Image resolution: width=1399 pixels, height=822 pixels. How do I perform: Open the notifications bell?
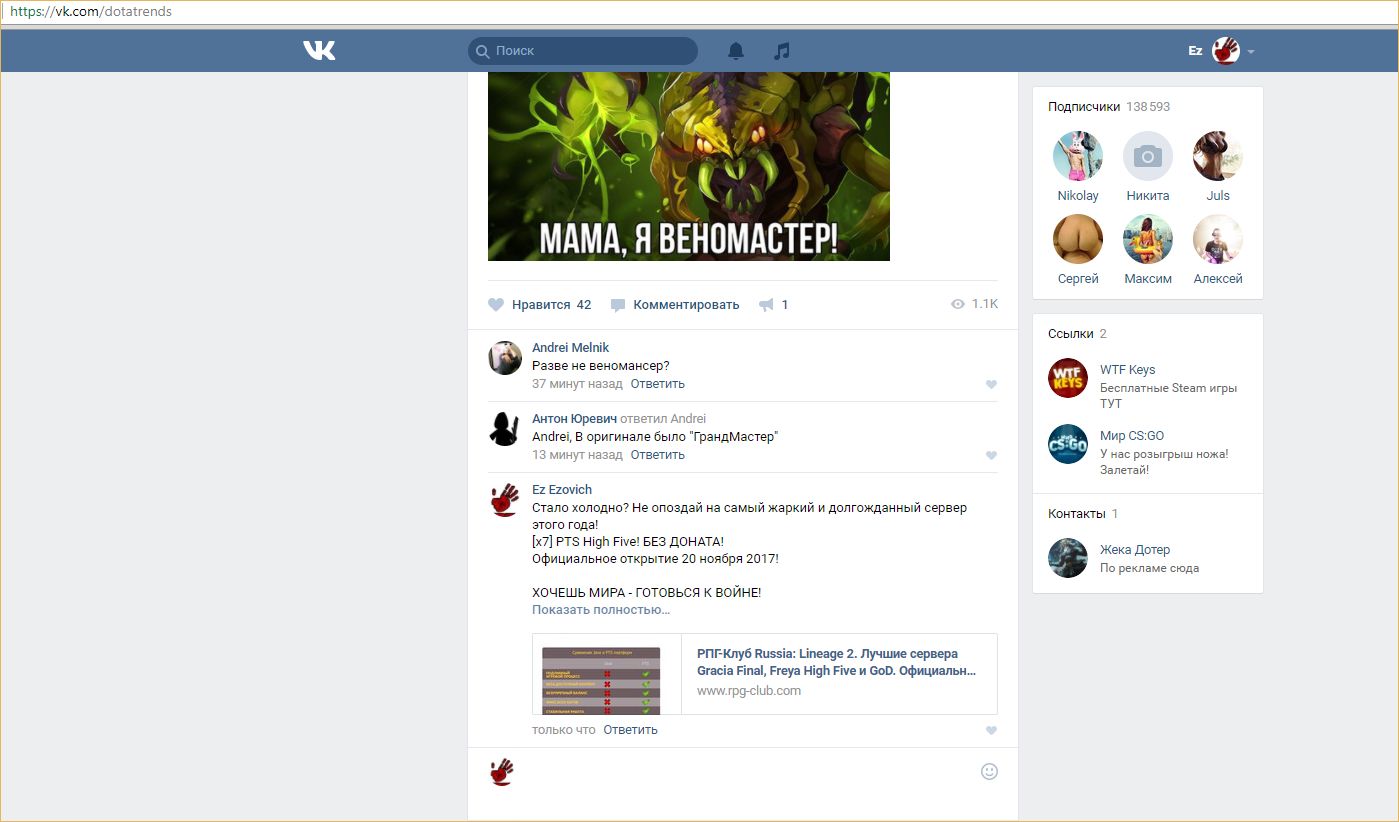[736, 51]
